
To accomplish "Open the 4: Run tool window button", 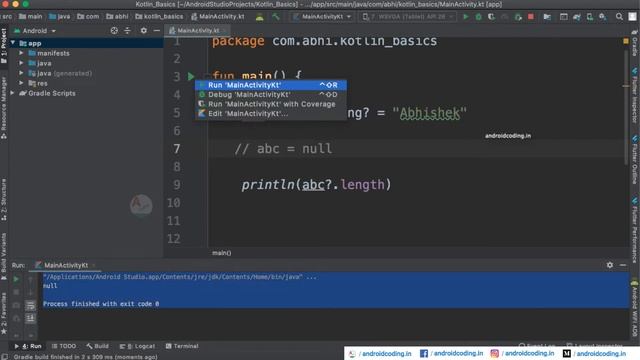I will click(28, 346).
